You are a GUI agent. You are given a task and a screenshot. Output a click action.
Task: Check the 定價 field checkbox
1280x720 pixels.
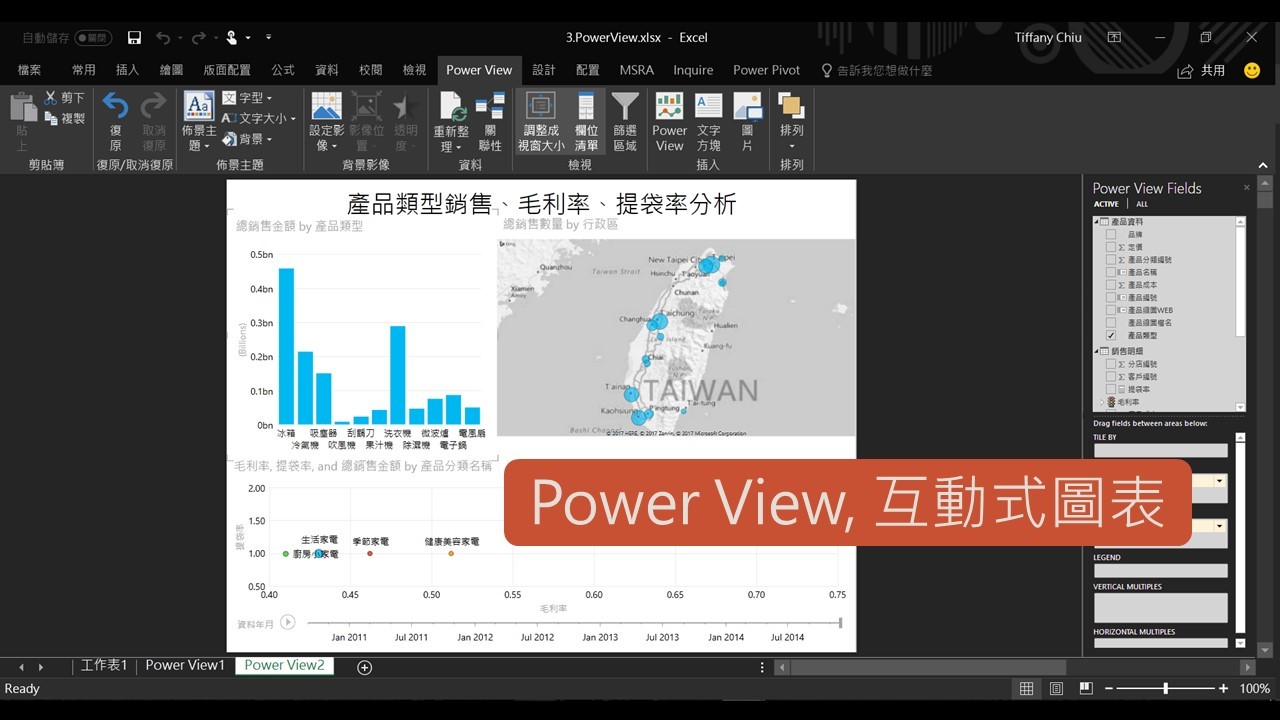pyautogui.click(x=1110, y=246)
